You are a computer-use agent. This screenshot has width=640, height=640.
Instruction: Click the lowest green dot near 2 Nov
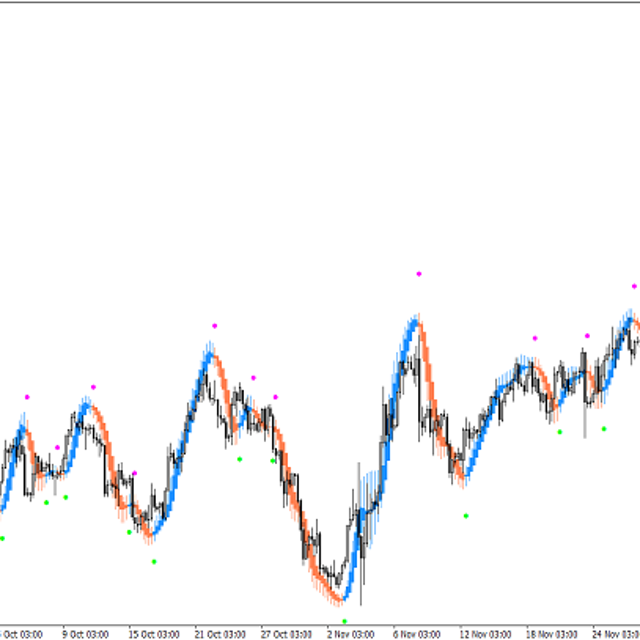coord(345,621)
